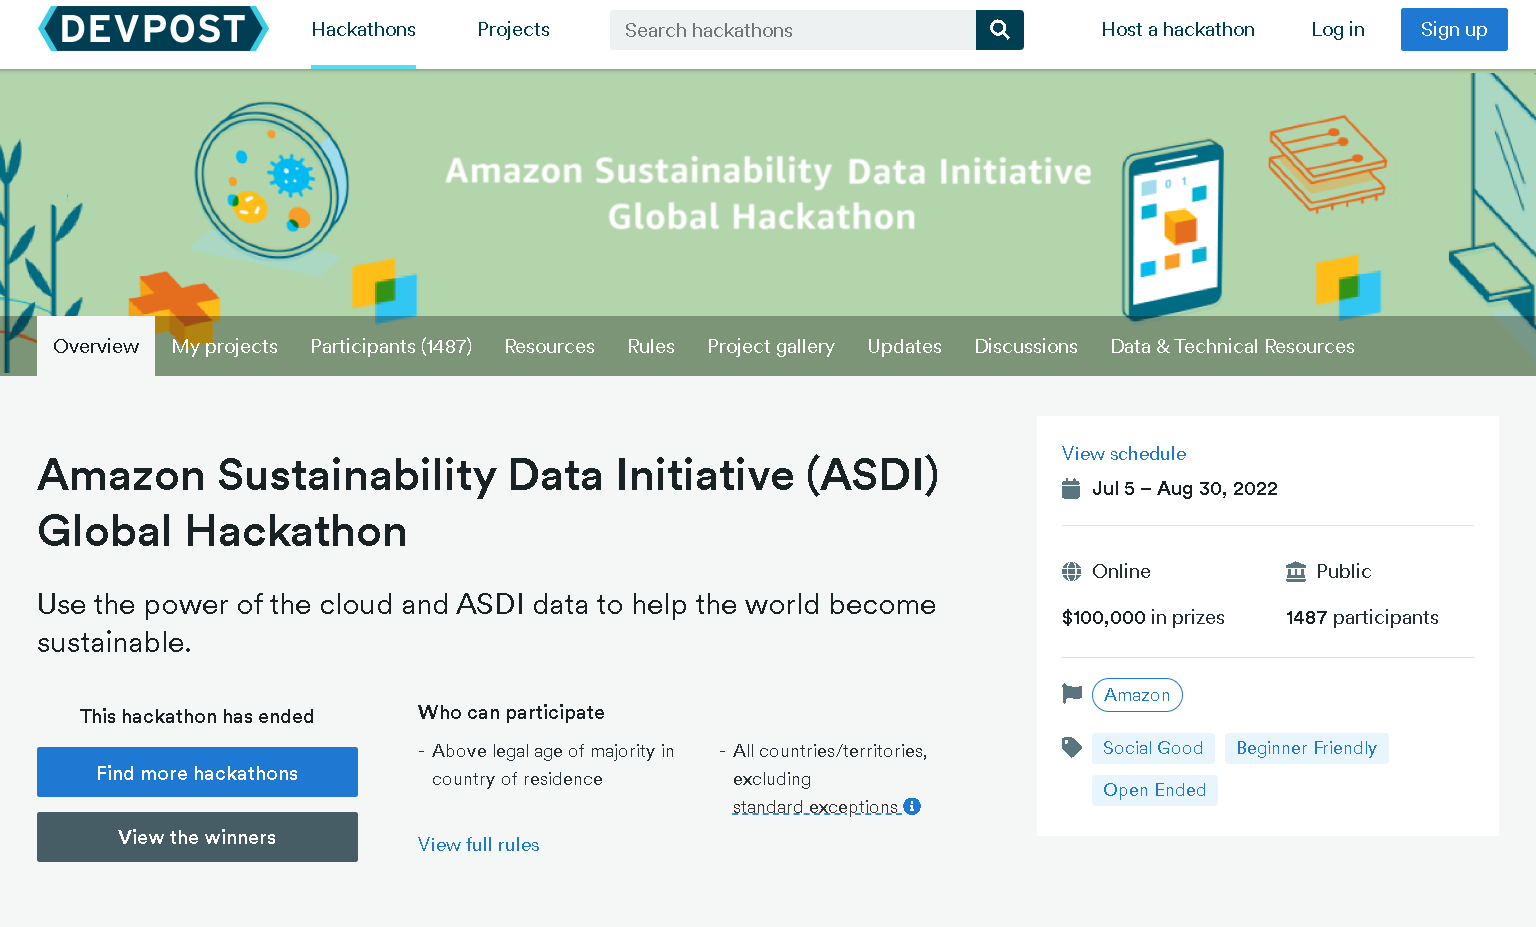Open the My projects tab
The height and width of the screenshot is (927, 1536).
pos(225,346)
